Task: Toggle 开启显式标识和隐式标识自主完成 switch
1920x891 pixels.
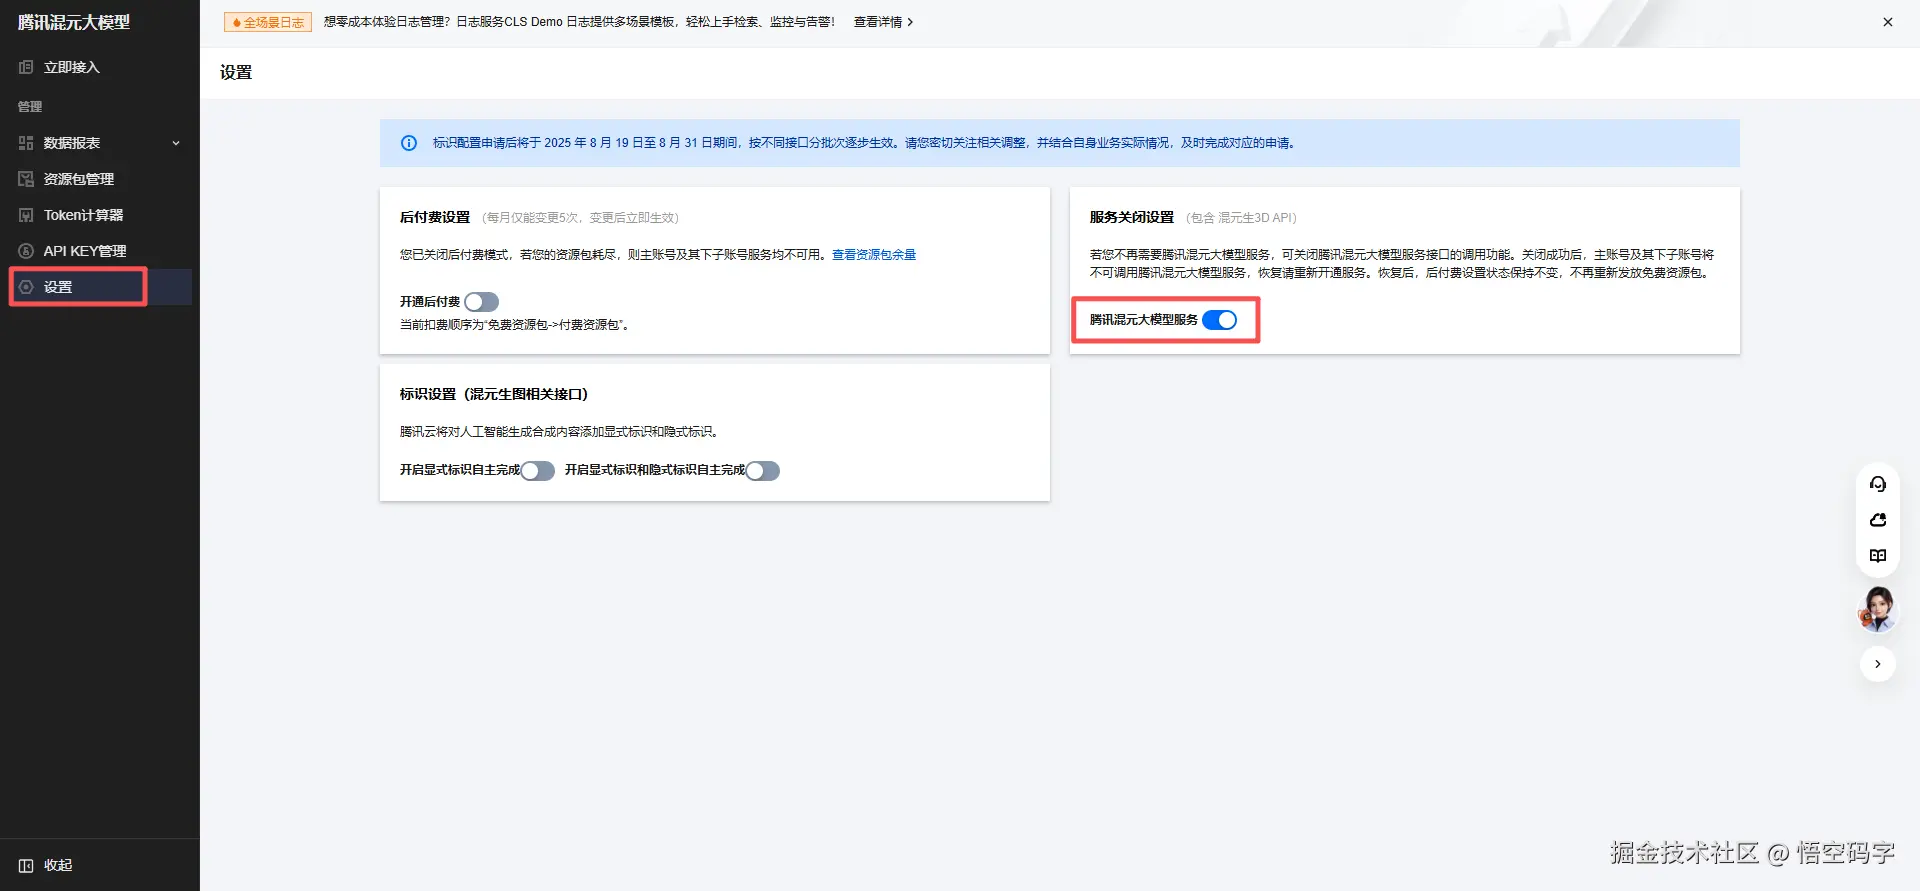Action: [763, 471]
